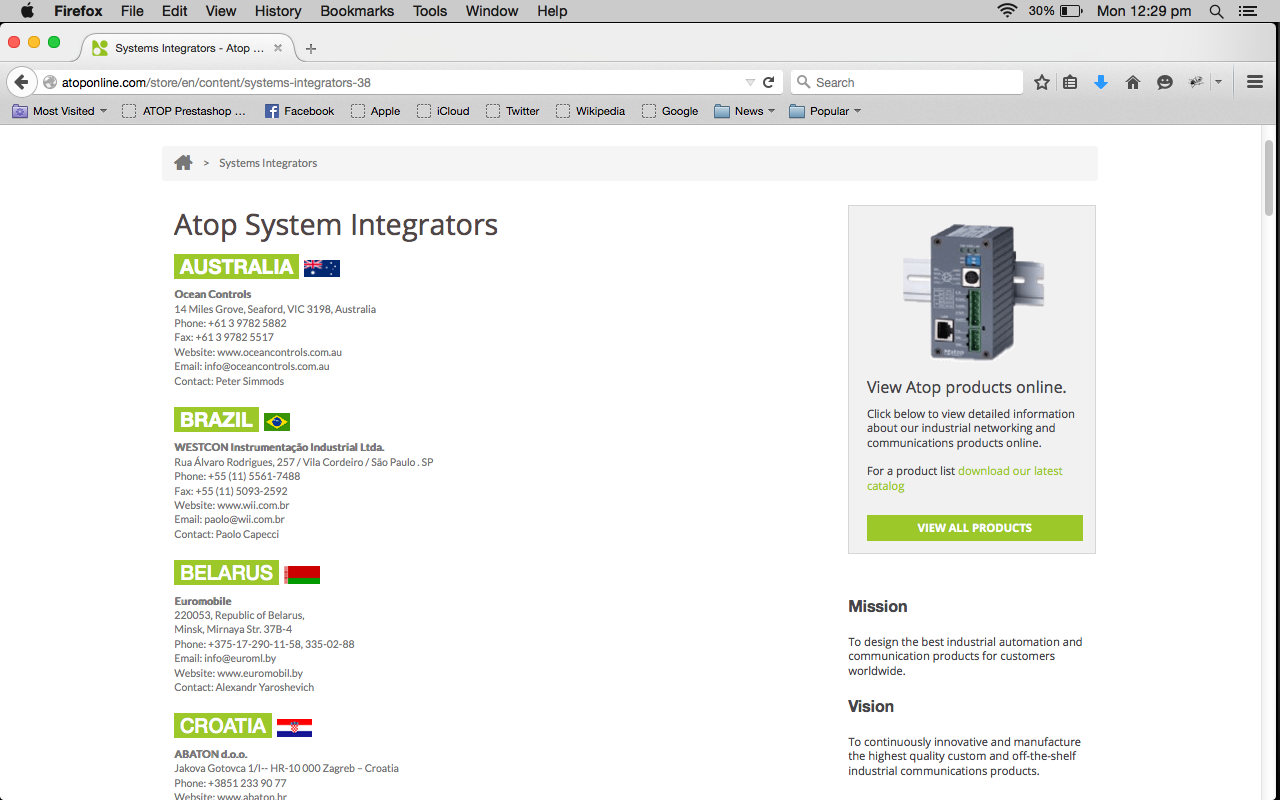Open the Apple menu

click(27, 11)
